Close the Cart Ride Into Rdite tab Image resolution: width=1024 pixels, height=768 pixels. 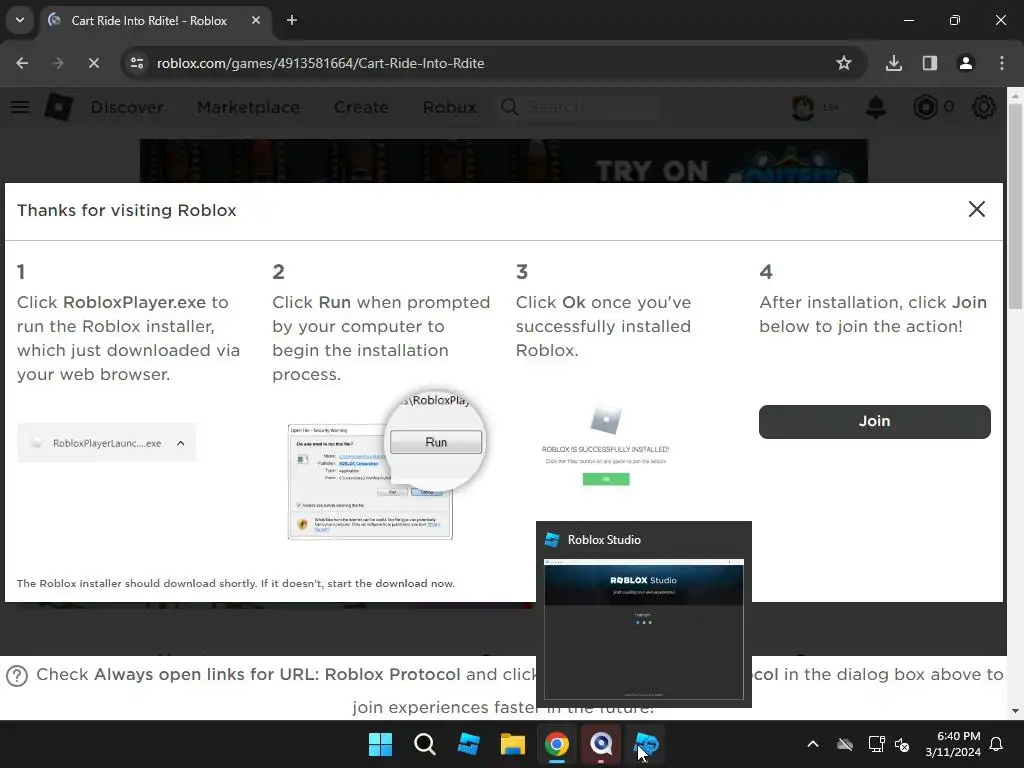[x=256, y=20]
